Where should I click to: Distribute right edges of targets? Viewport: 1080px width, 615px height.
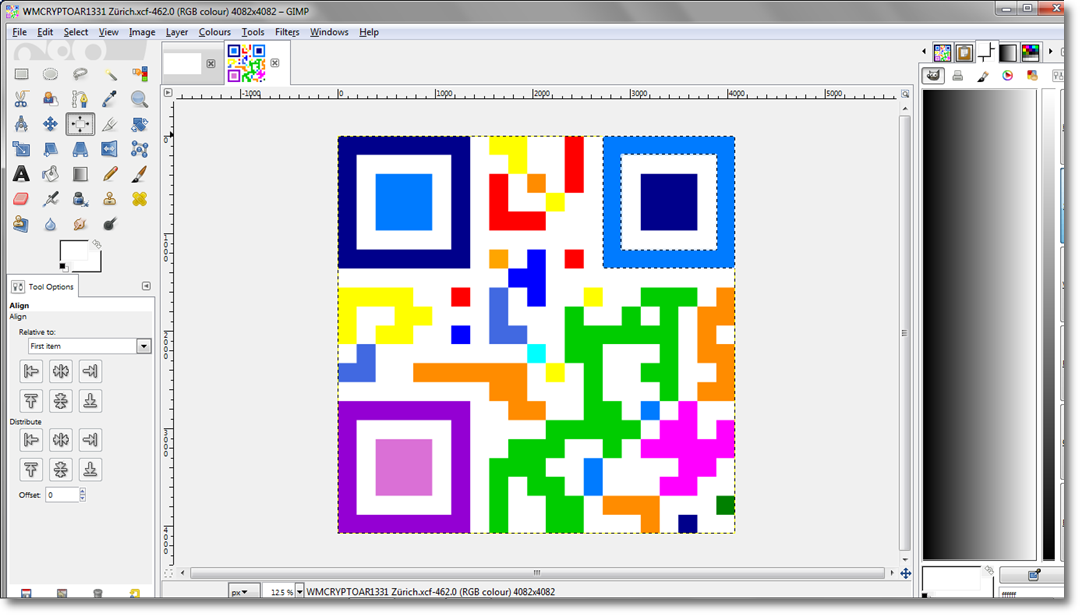(x=90, y=439)
